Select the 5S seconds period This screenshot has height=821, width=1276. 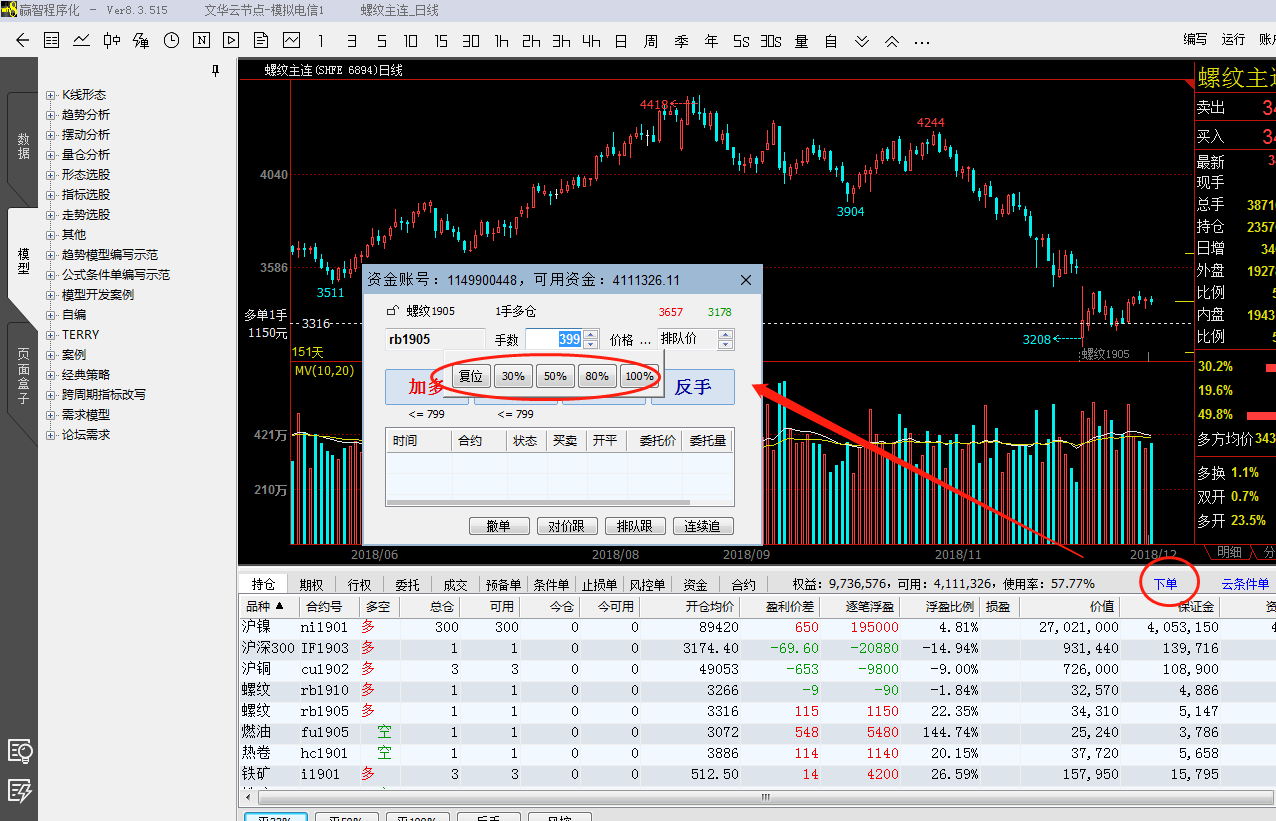(x=741, y=41)
